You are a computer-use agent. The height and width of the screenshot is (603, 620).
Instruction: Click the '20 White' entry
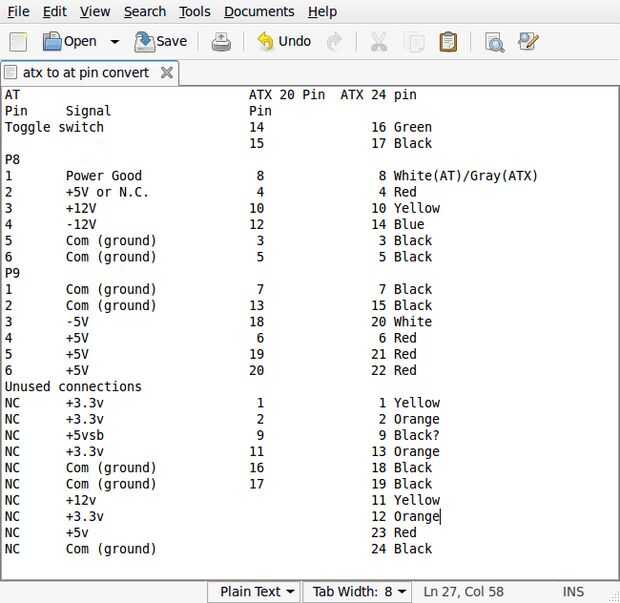(x=401, y=322)
